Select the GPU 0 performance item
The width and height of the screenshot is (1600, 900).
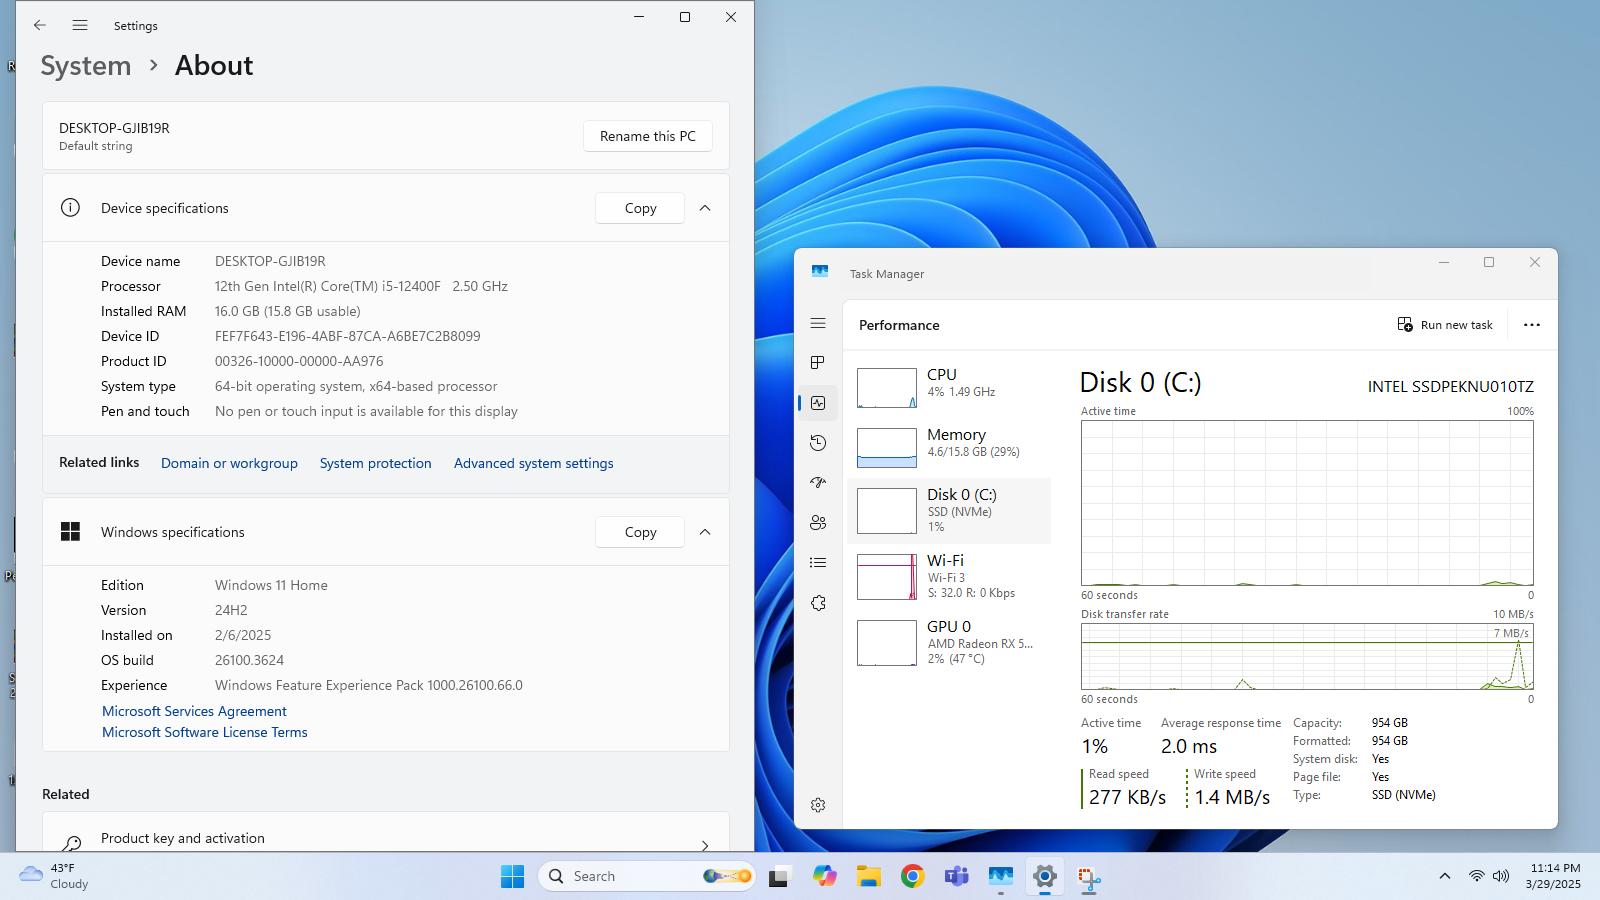click(x=949, y=643)
